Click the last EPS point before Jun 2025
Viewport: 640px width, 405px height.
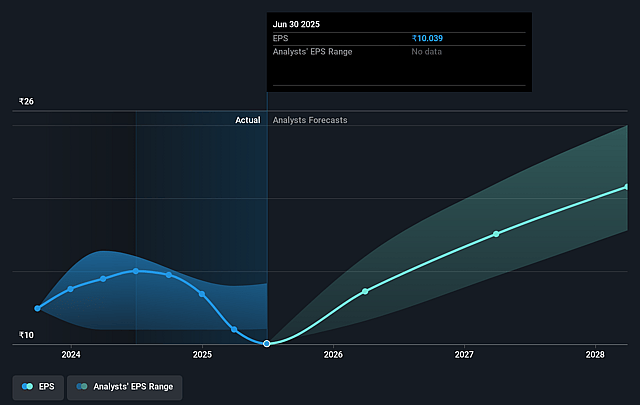pos(234,329)
